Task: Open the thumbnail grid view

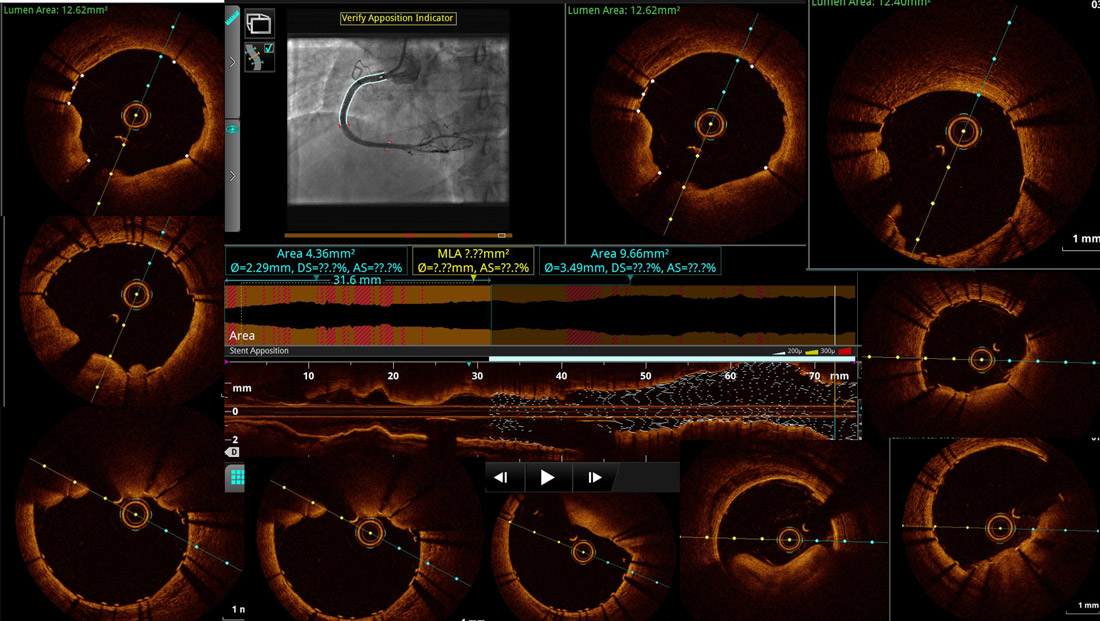Action: pyautogui.click(x=236, y=478)
